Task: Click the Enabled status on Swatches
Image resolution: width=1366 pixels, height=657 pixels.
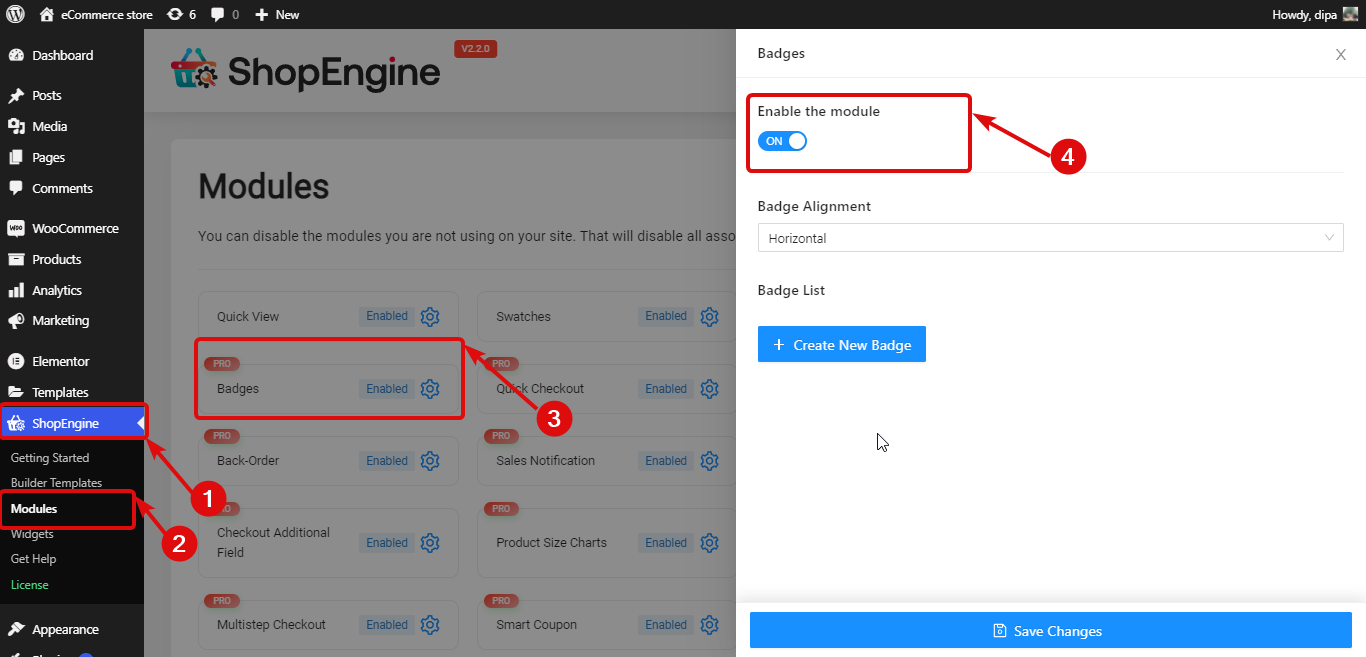Action: 666,316
